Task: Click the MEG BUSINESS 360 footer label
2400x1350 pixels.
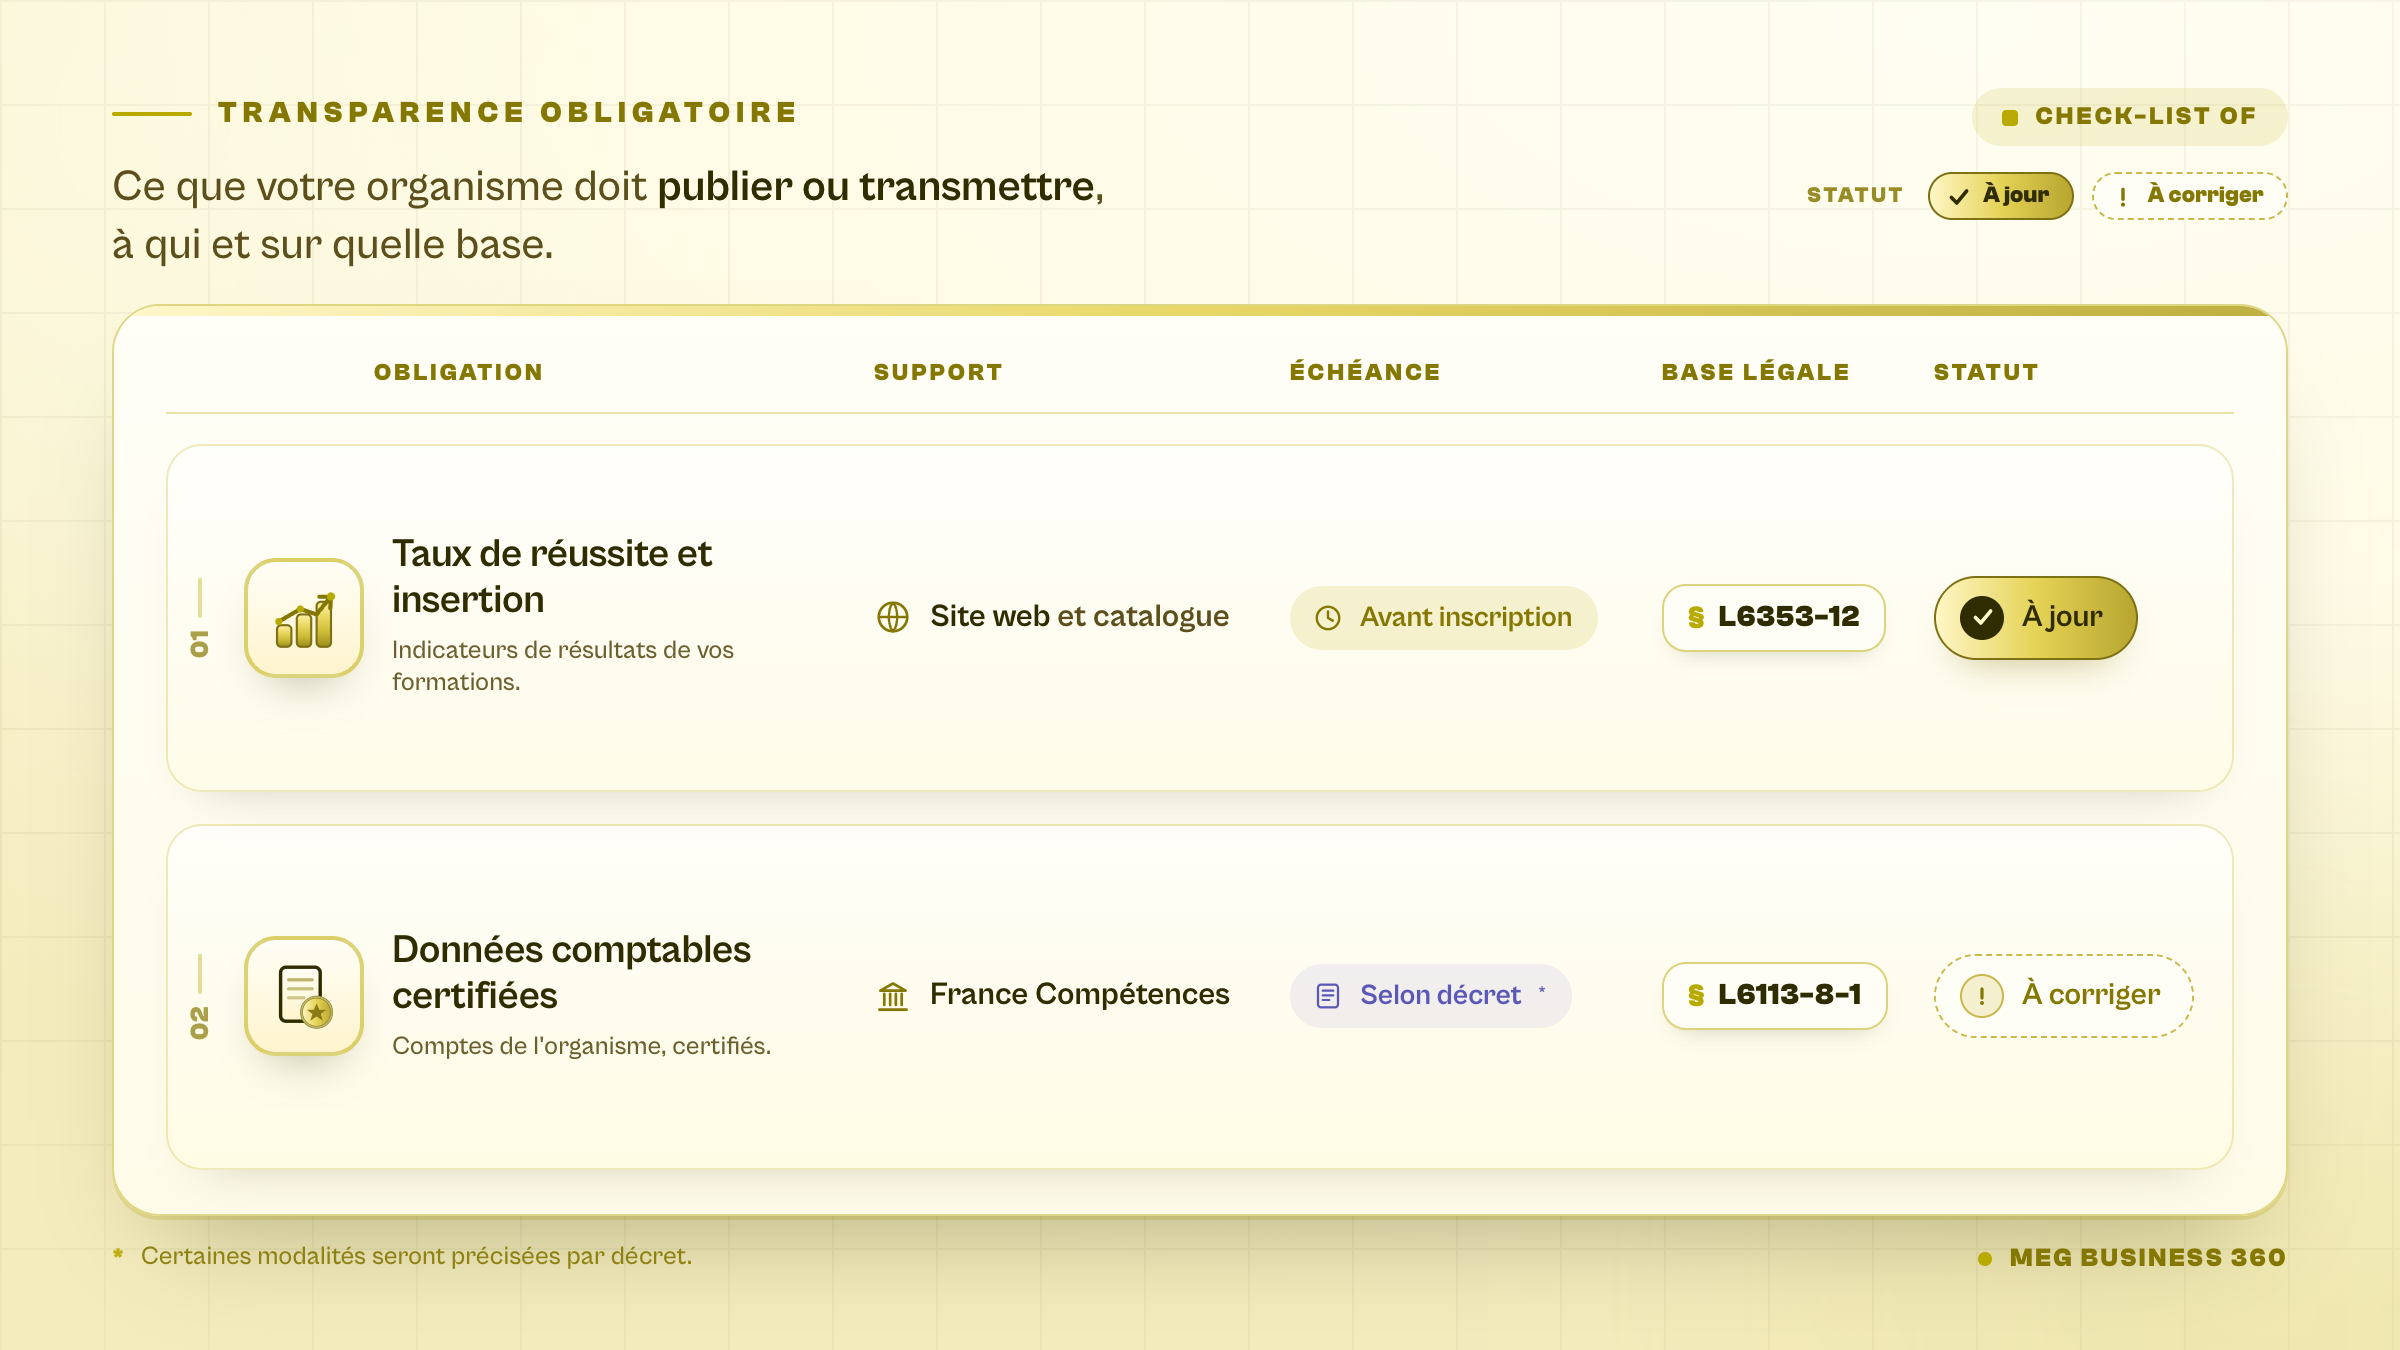Action: pyautogui.click(x=2147, y=1258)
